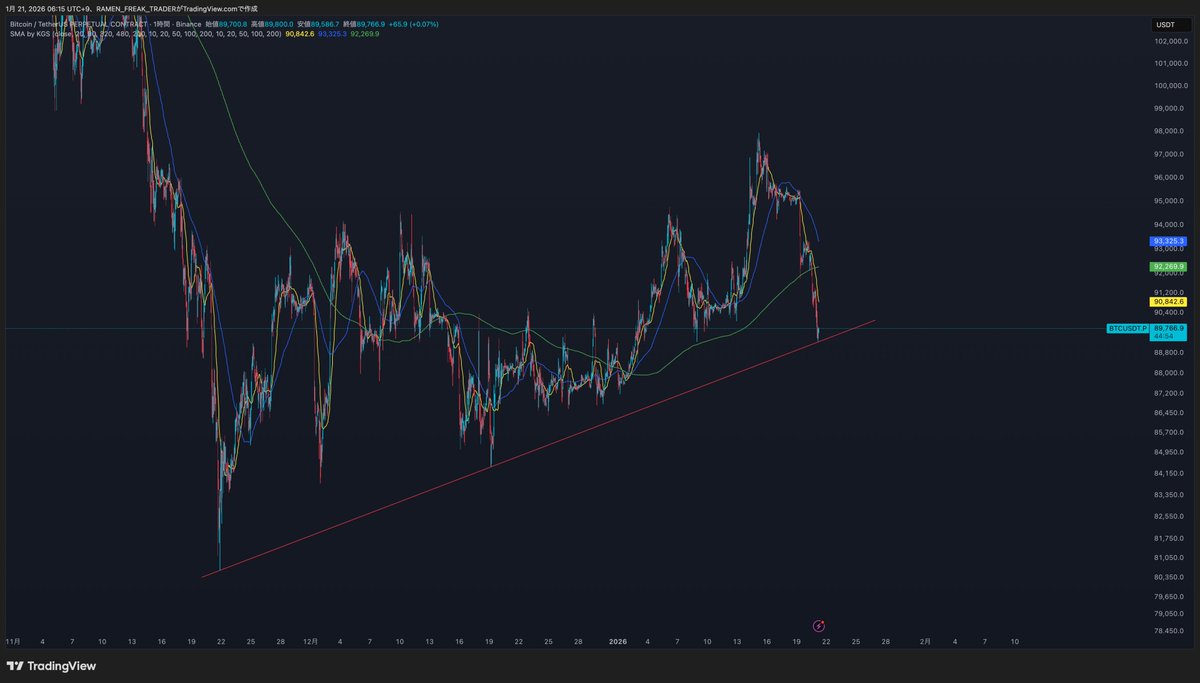Click the 81,050.0 price scale label
This screenshot has height=683, width=1200.
(x=1168, y=557)
